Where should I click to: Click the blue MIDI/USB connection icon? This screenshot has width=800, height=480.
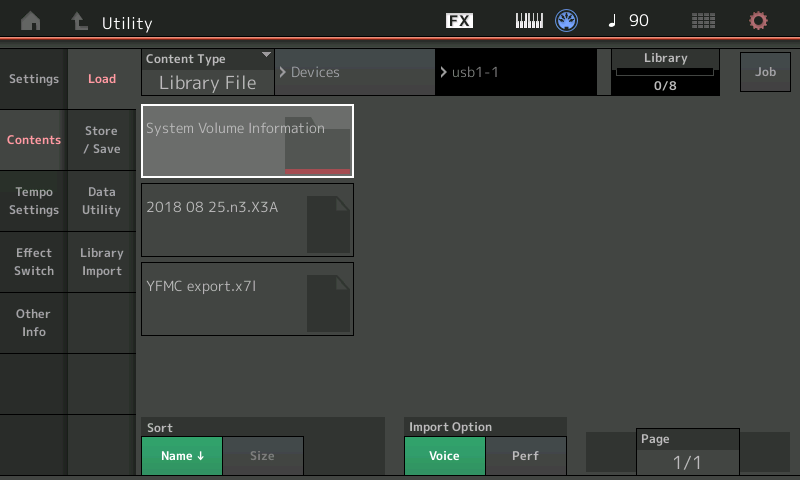point(567,21)
